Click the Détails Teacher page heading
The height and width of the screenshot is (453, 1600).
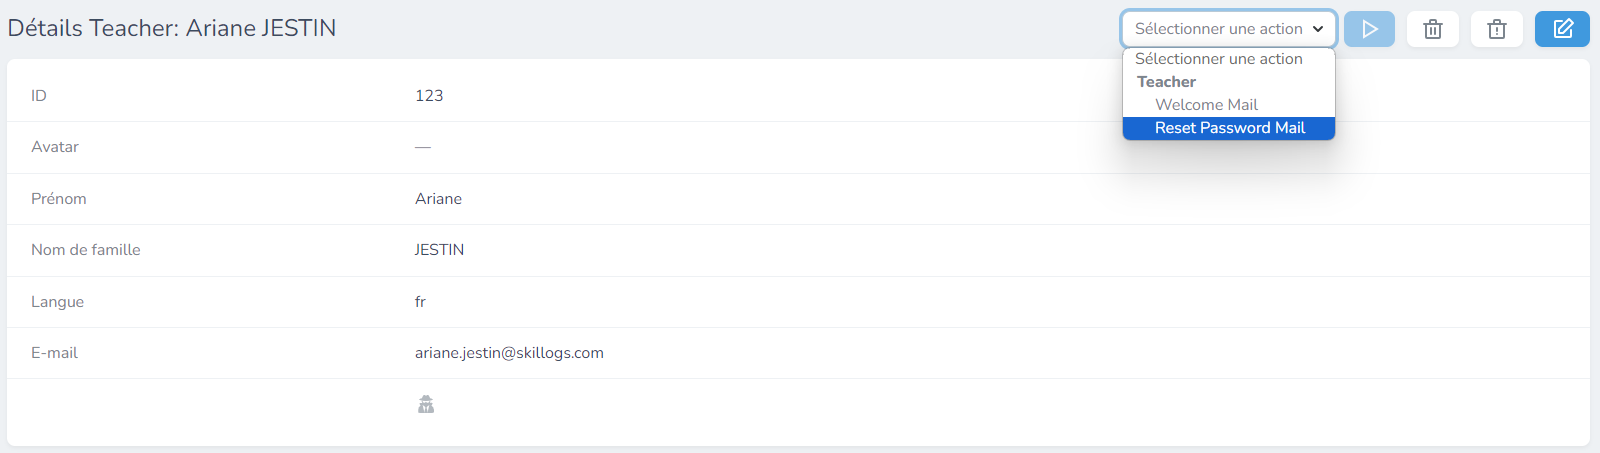pyautogui.click(x=172, y=28)
